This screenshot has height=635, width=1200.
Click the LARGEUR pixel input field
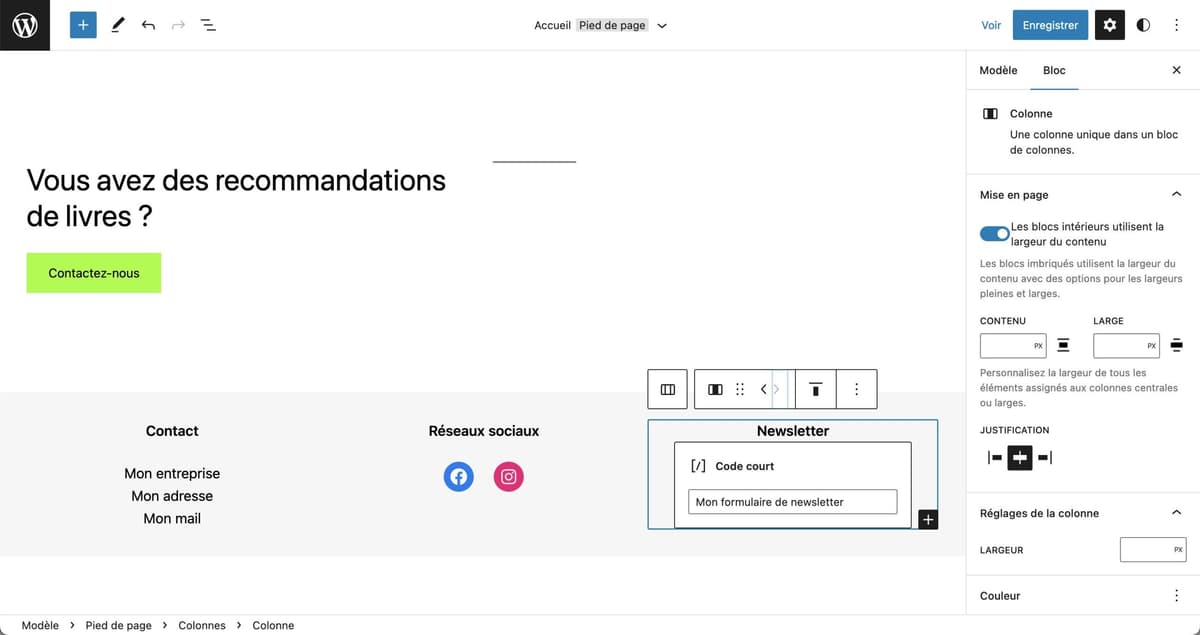tap(1152, 549)
